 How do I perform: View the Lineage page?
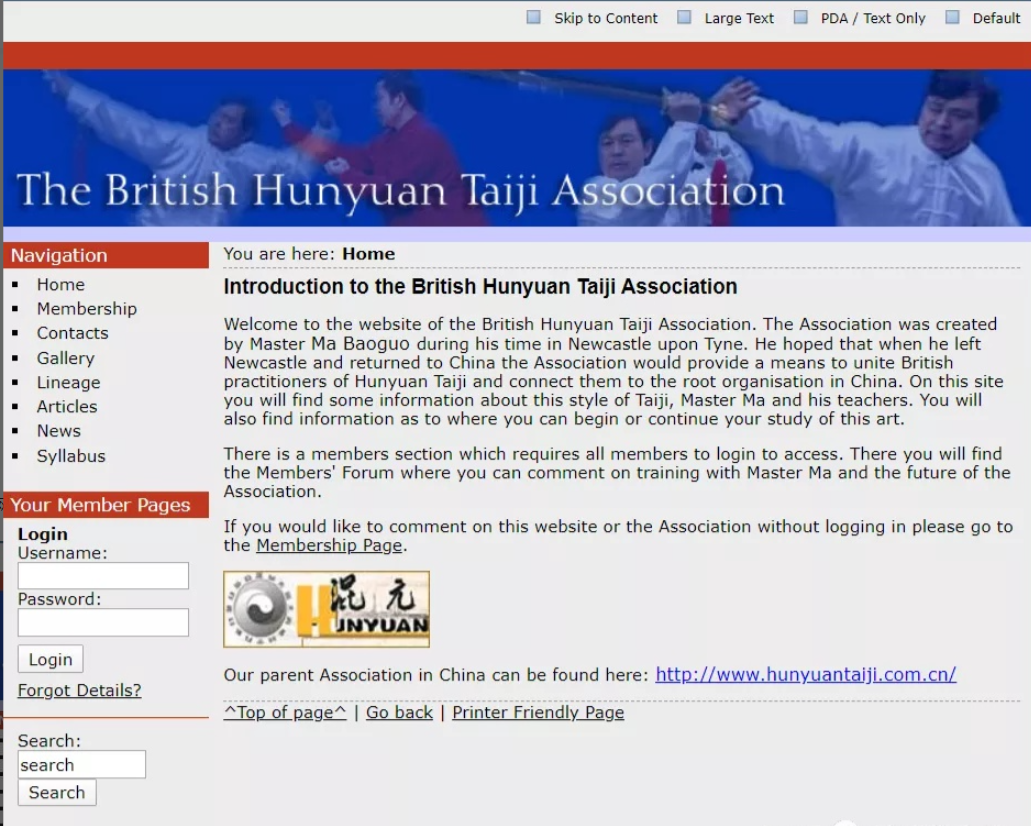click(68, 382)
